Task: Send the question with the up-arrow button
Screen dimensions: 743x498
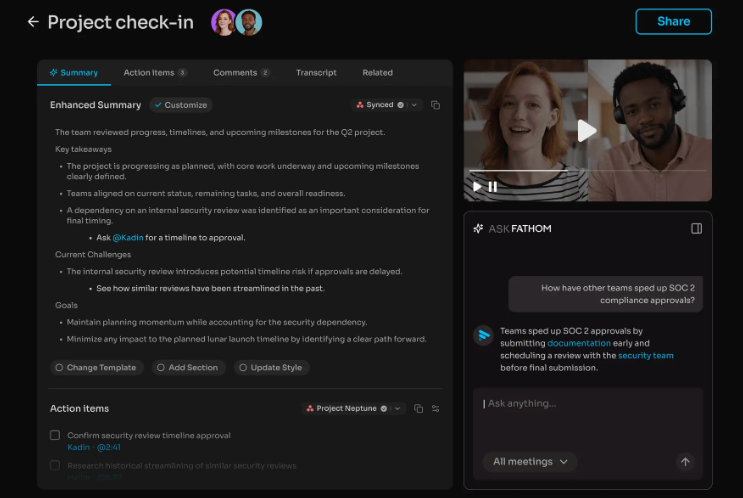Action: tap(685, 462)
